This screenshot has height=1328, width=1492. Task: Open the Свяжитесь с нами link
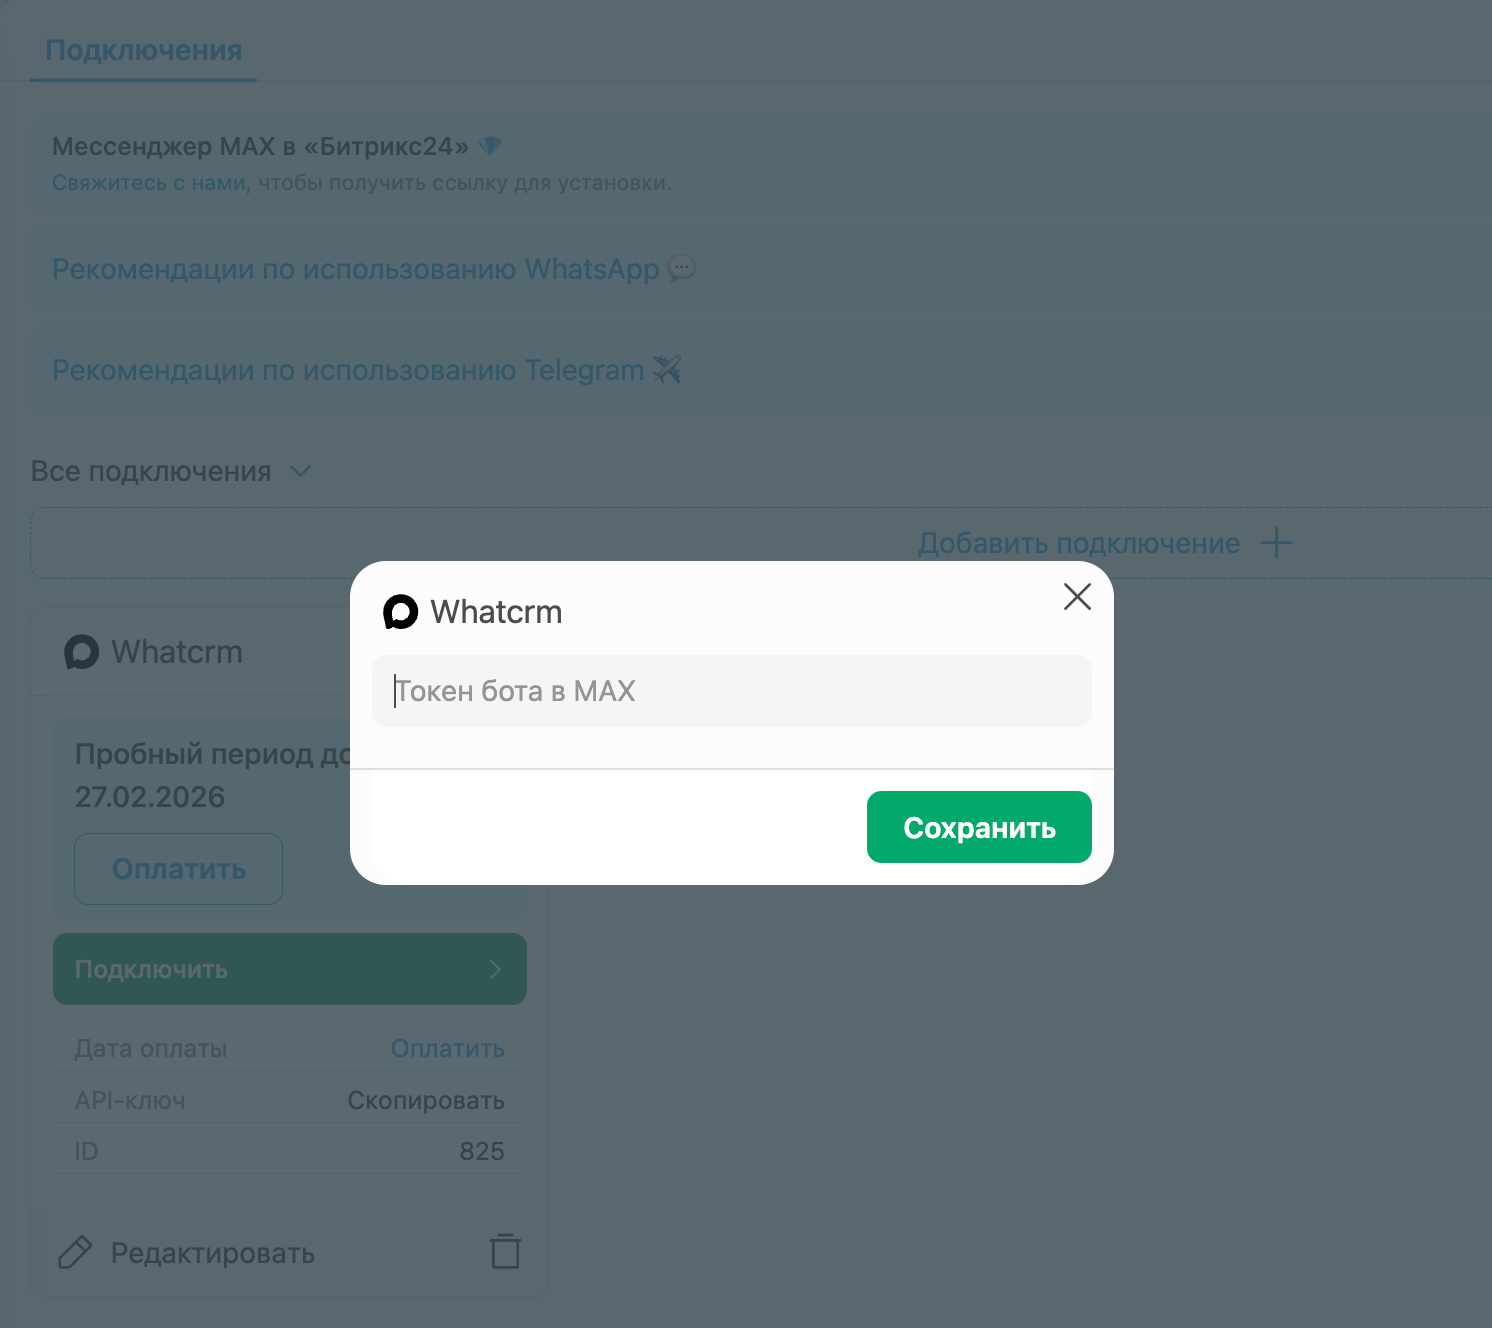tap(149, 183)
